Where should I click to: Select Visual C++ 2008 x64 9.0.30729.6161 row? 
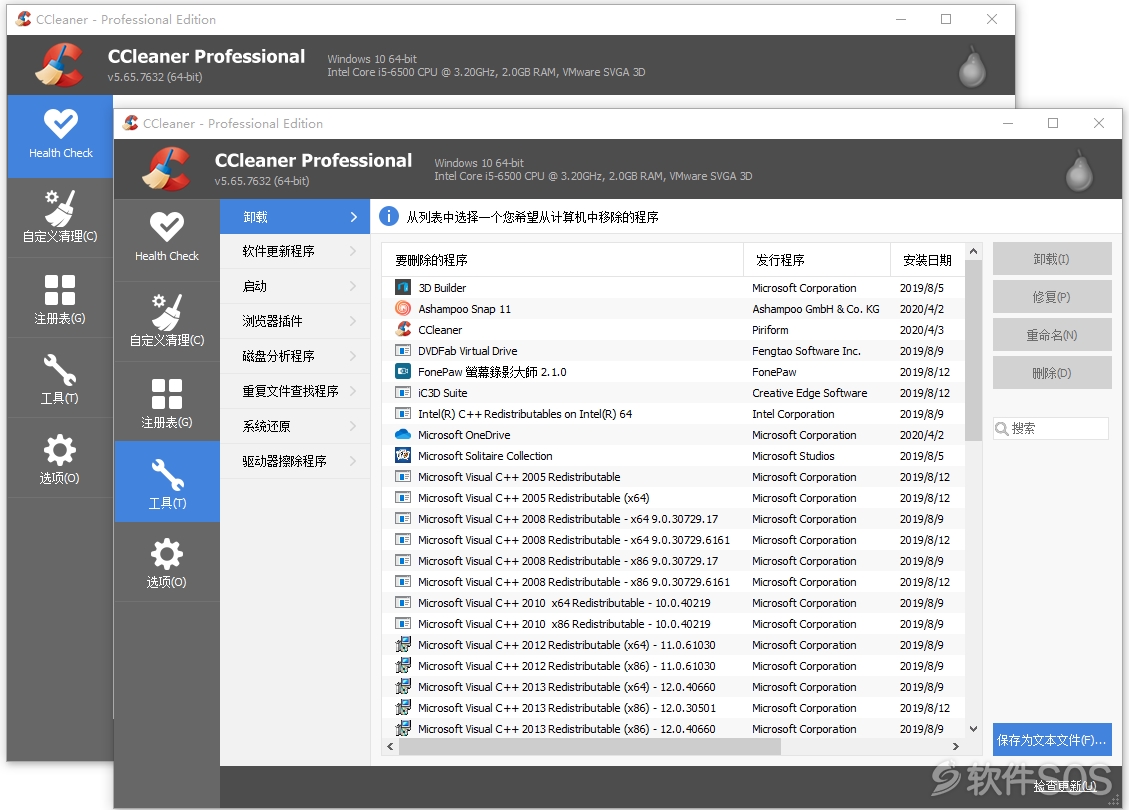click(x=673, y=540)
